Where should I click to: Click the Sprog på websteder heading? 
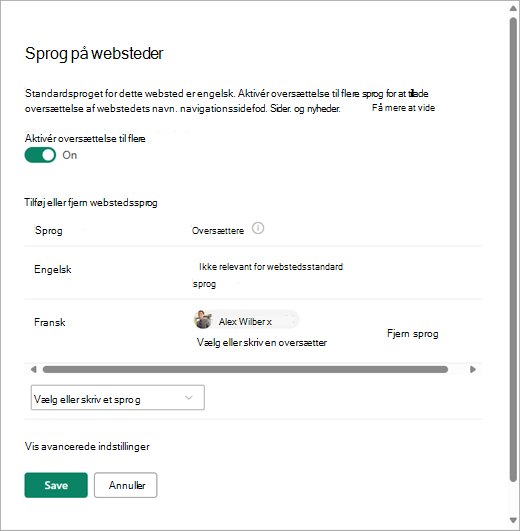tap(94, 54)
